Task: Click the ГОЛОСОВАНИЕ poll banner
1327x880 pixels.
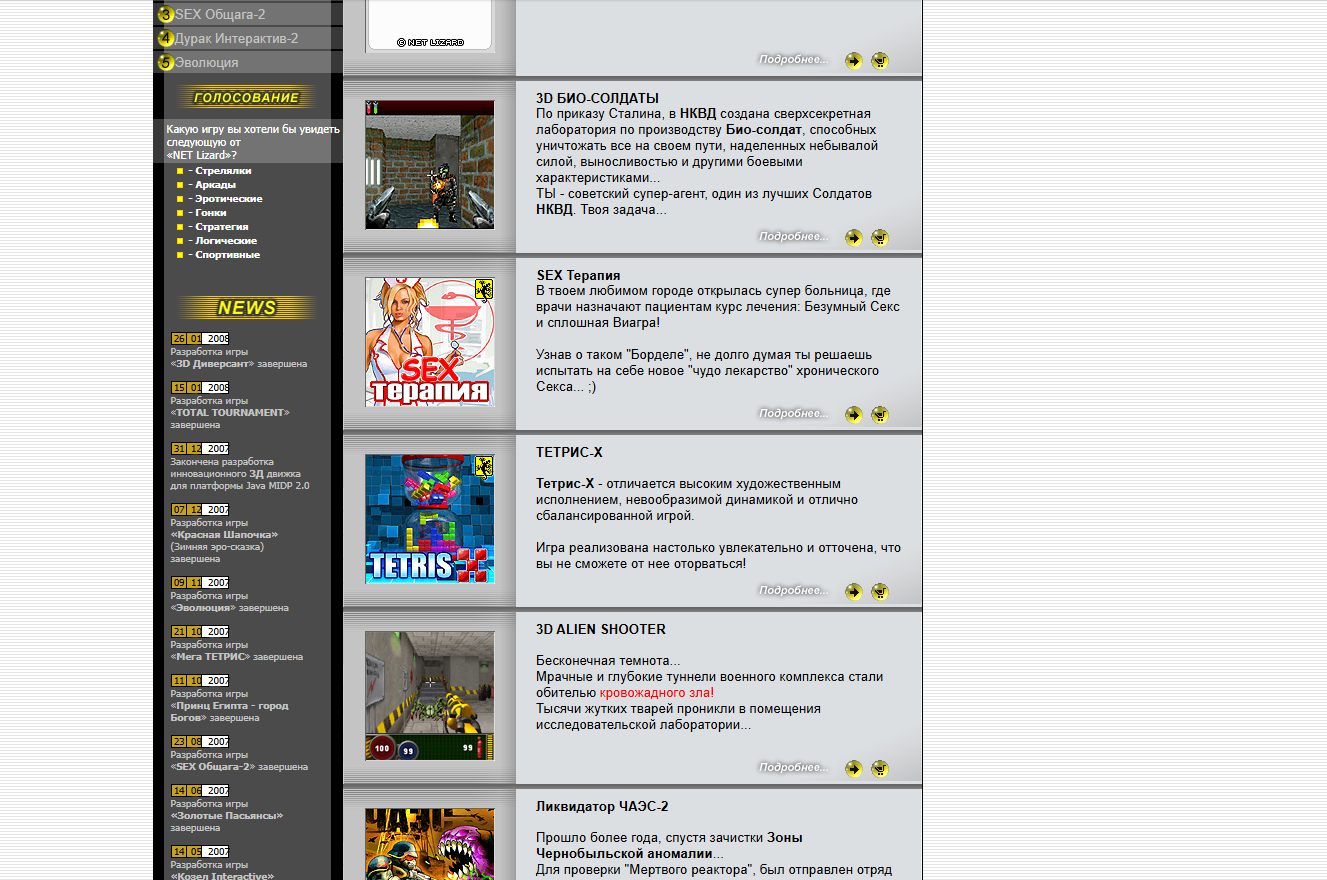Action: [247, 98]
